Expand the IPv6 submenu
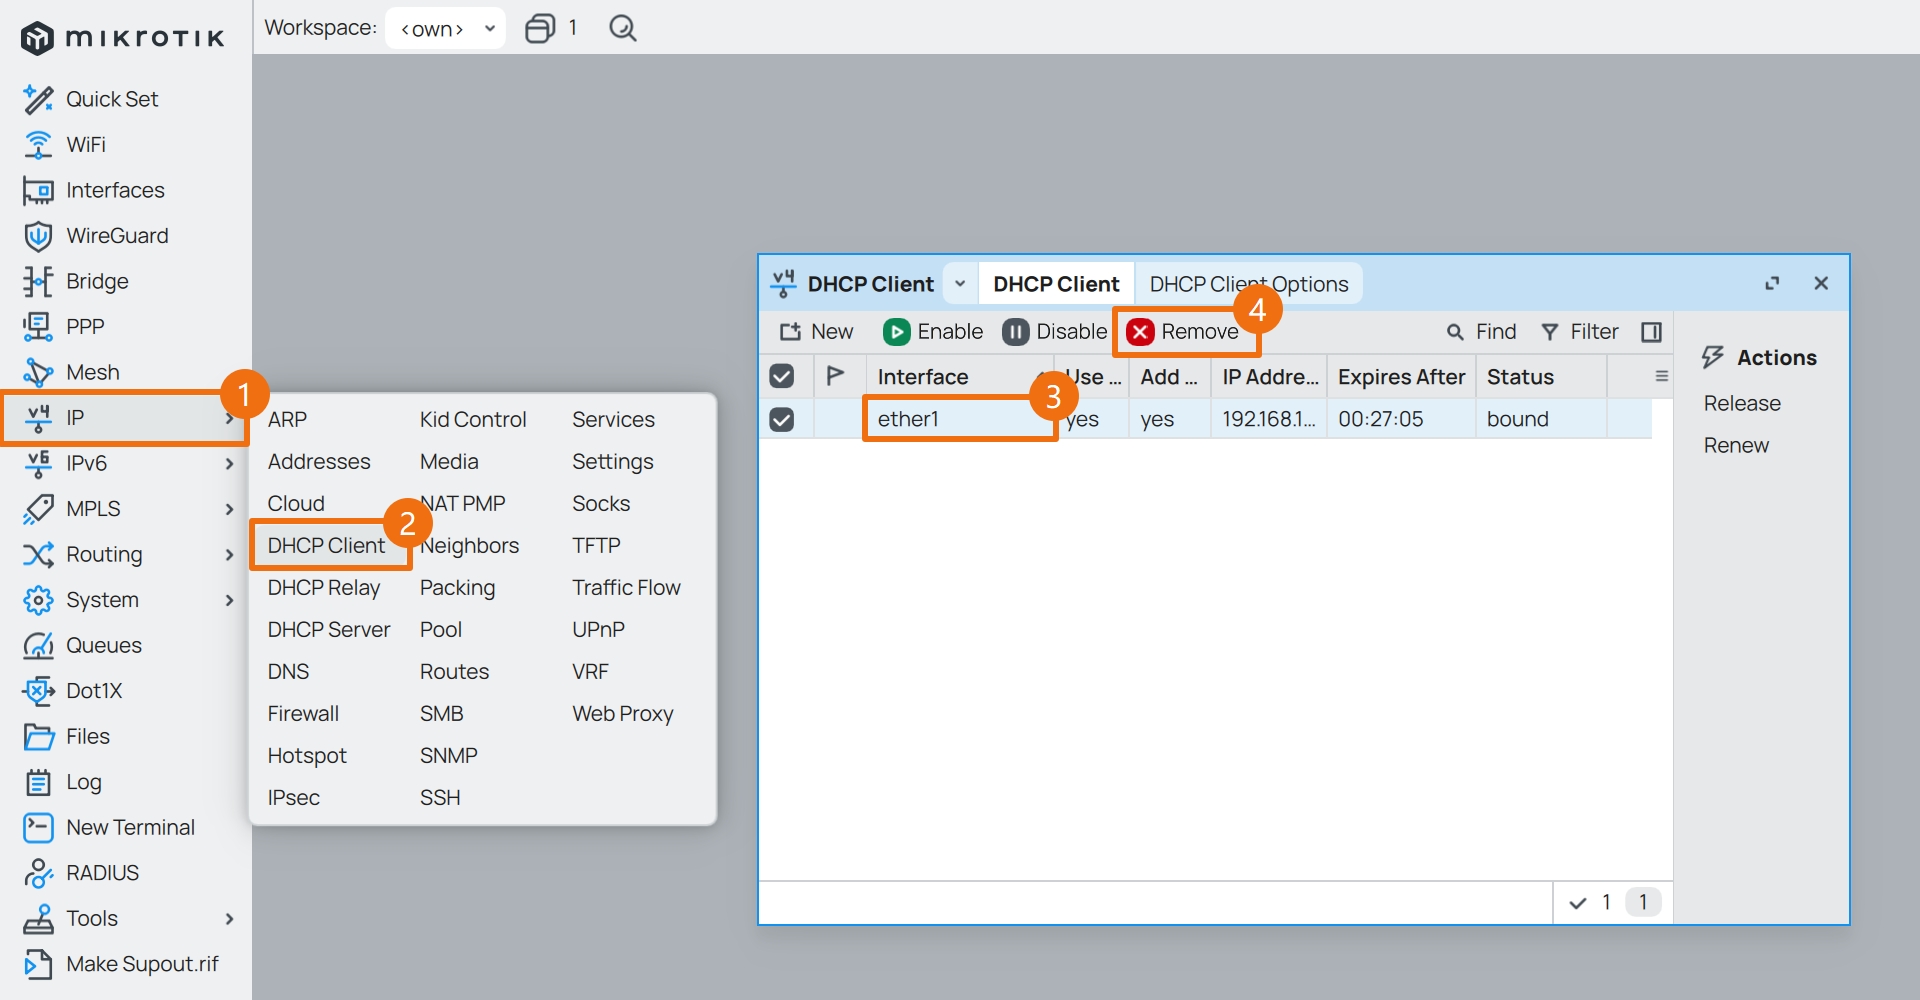The width and height of the screenshot is (1920, 1000). point(230,464)
